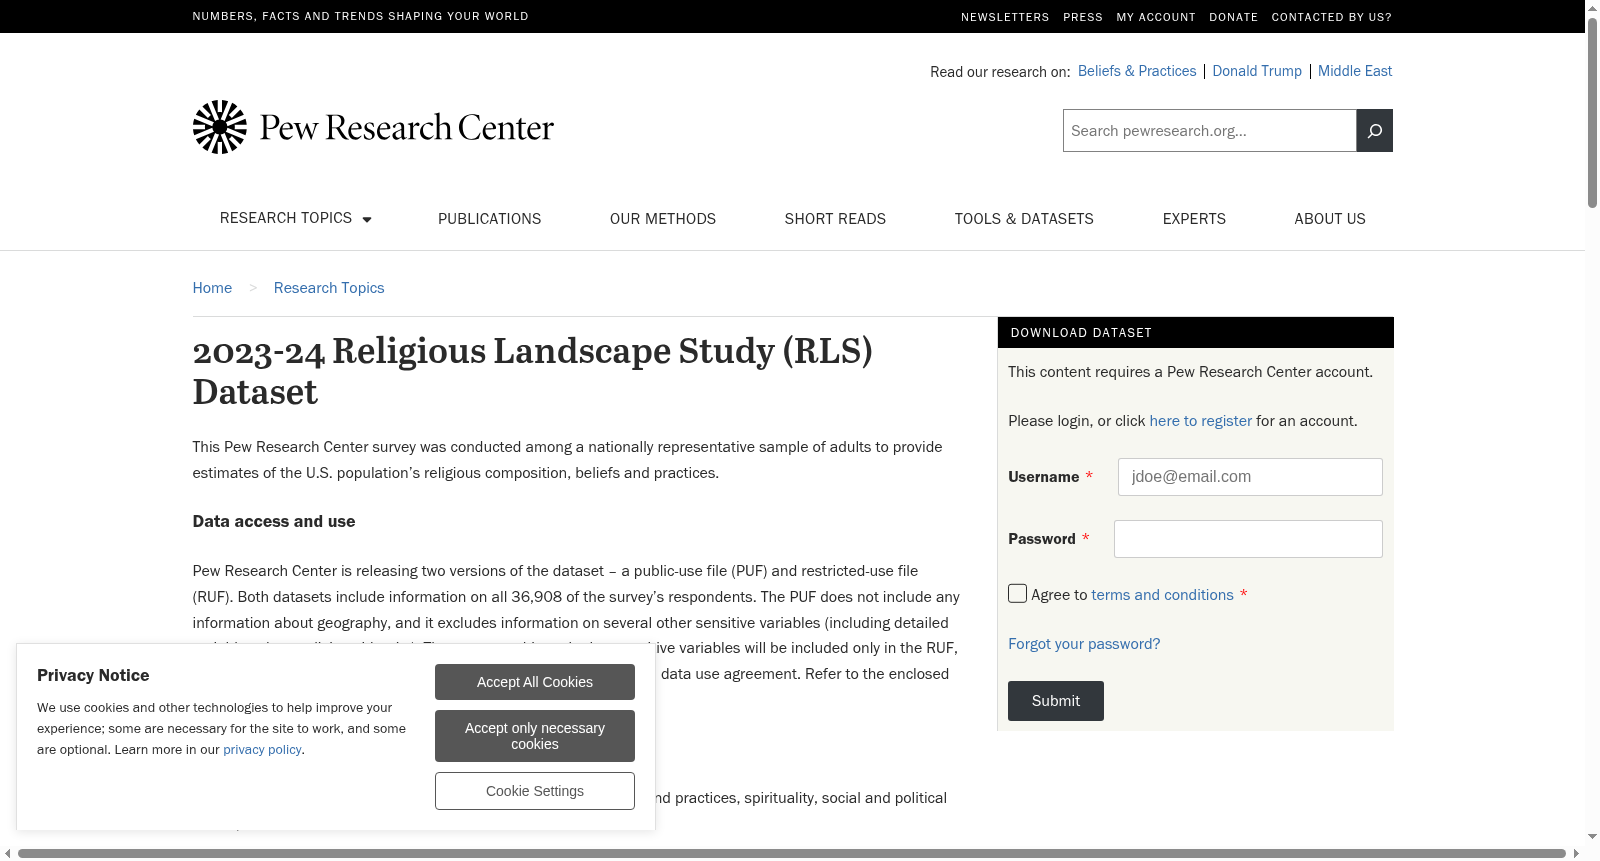Click here to register link

pos(1201,421)
